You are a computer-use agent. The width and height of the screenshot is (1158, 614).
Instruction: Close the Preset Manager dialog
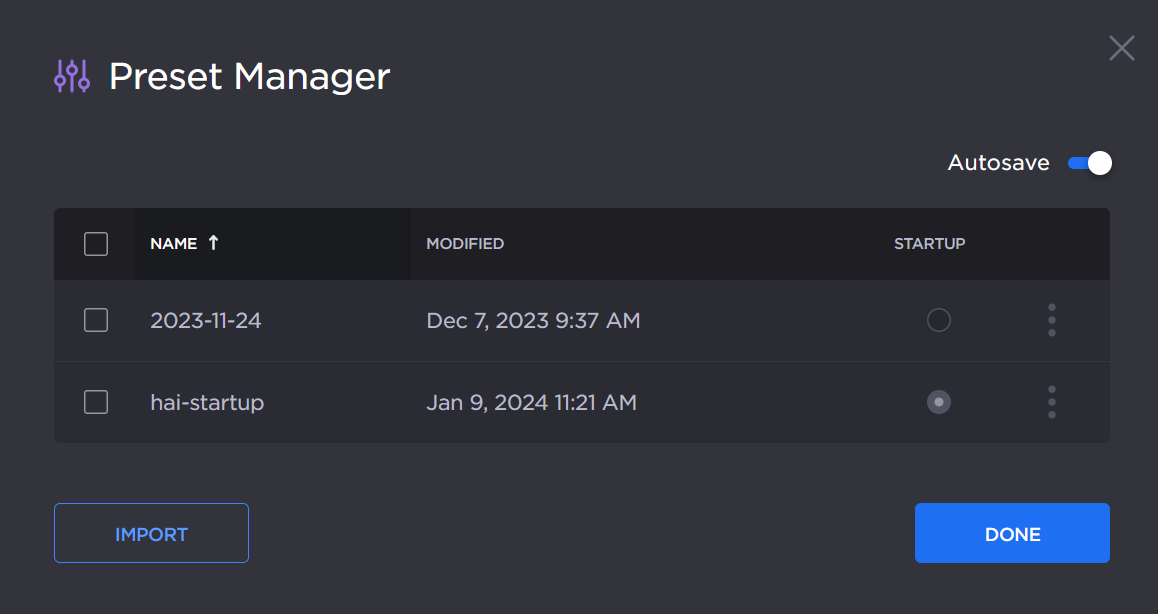(1121, 48)
